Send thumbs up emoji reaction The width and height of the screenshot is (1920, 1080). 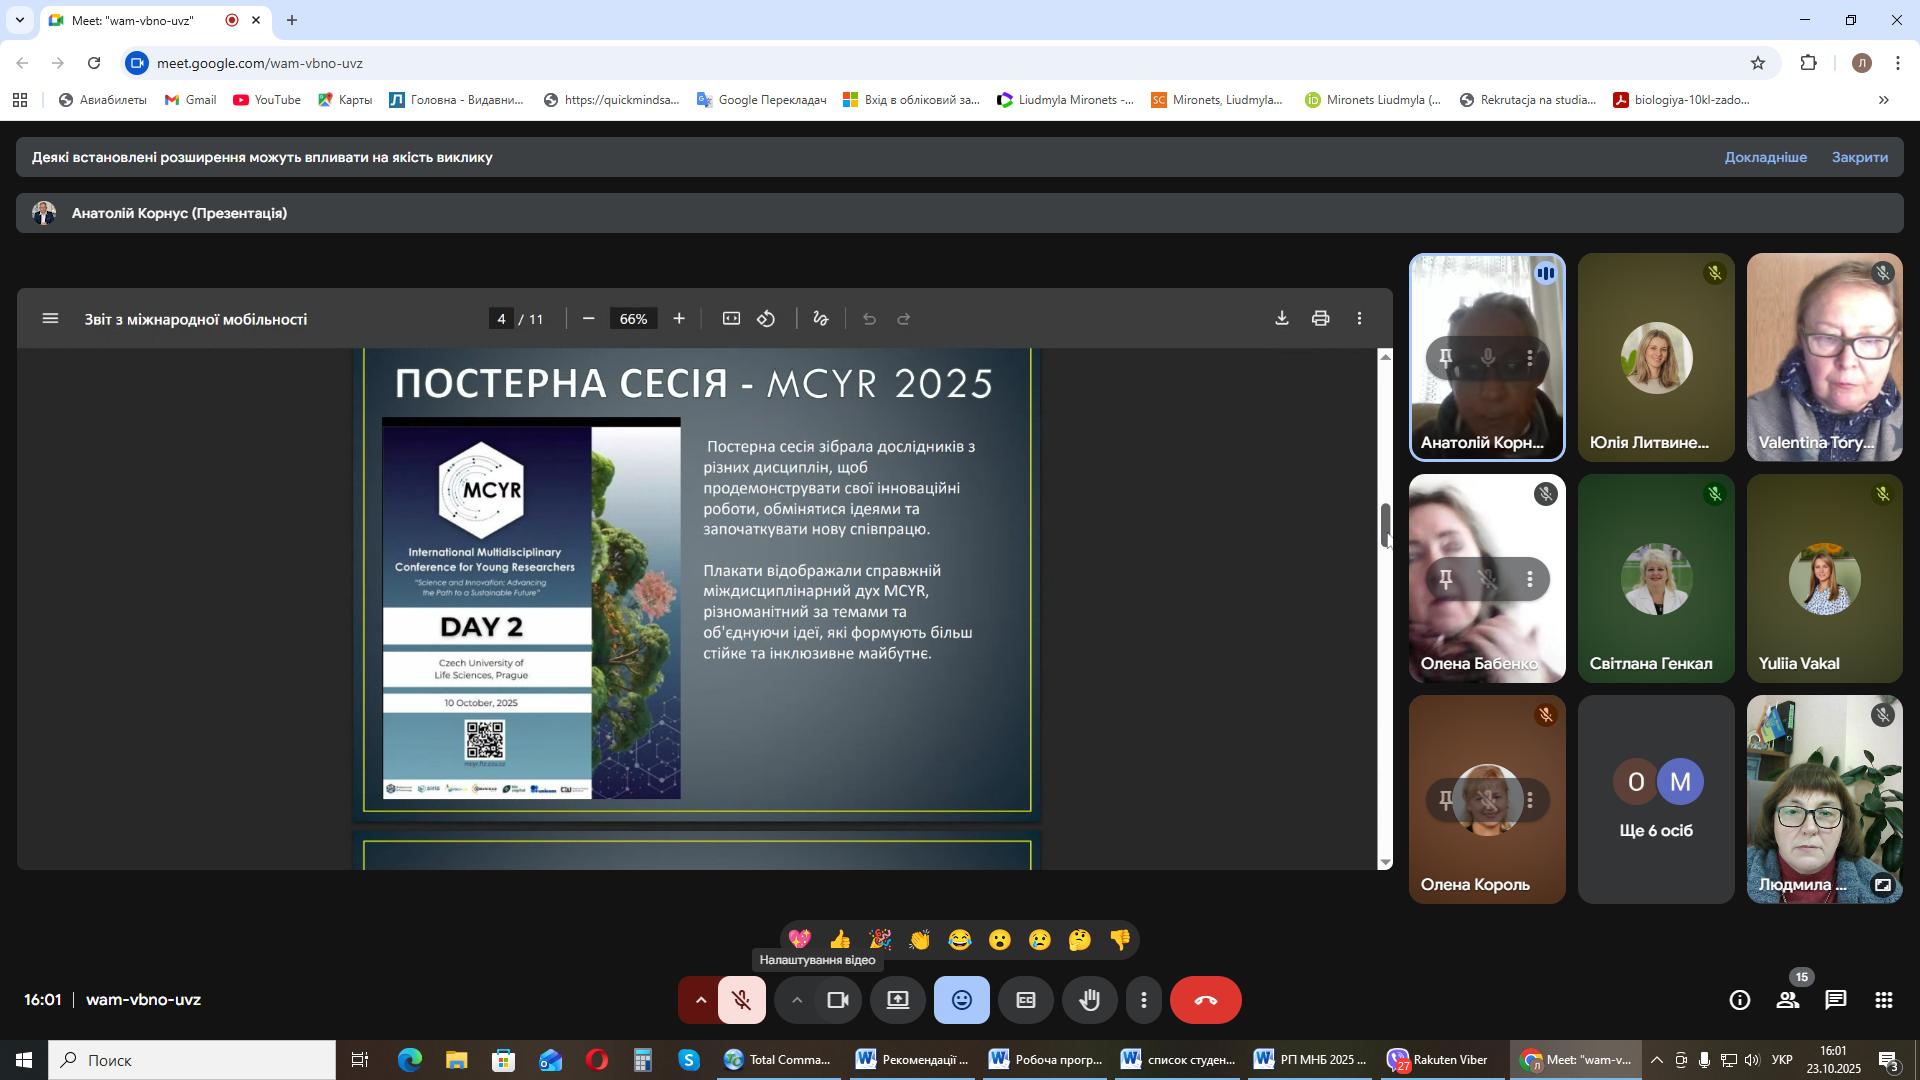point(839,940)
